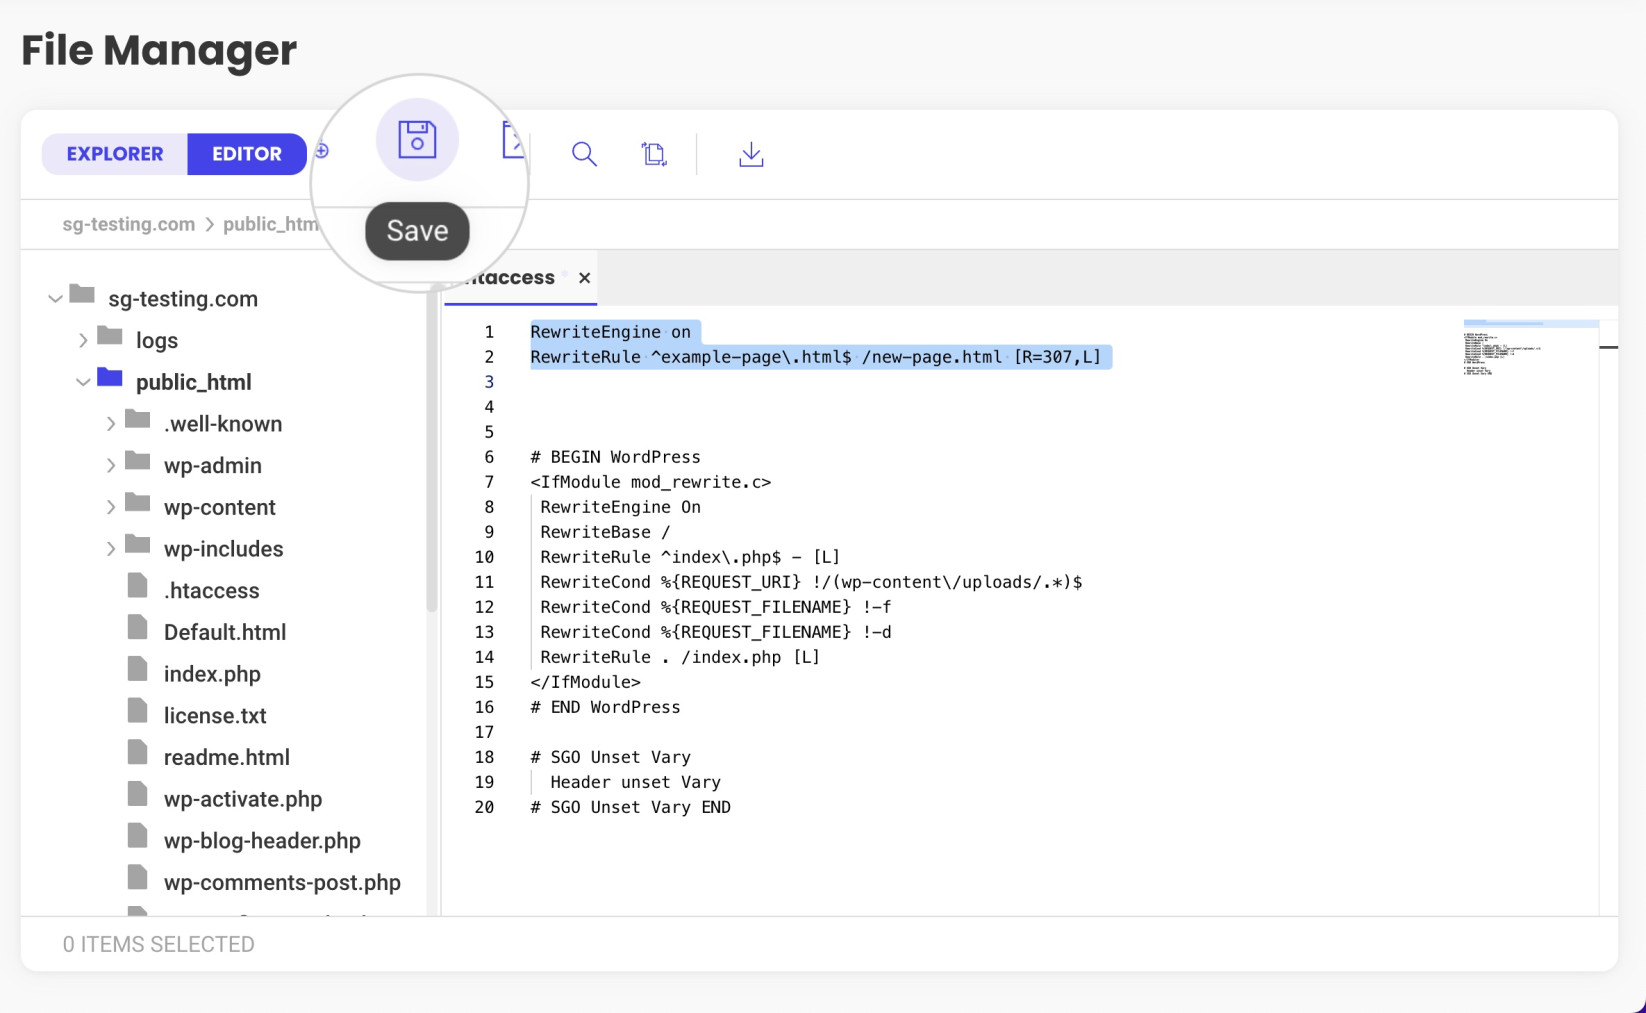Open wp-blog-header.php in file tree
The height and width of the screenshot is (1013, 1646).
click(262, 841)
